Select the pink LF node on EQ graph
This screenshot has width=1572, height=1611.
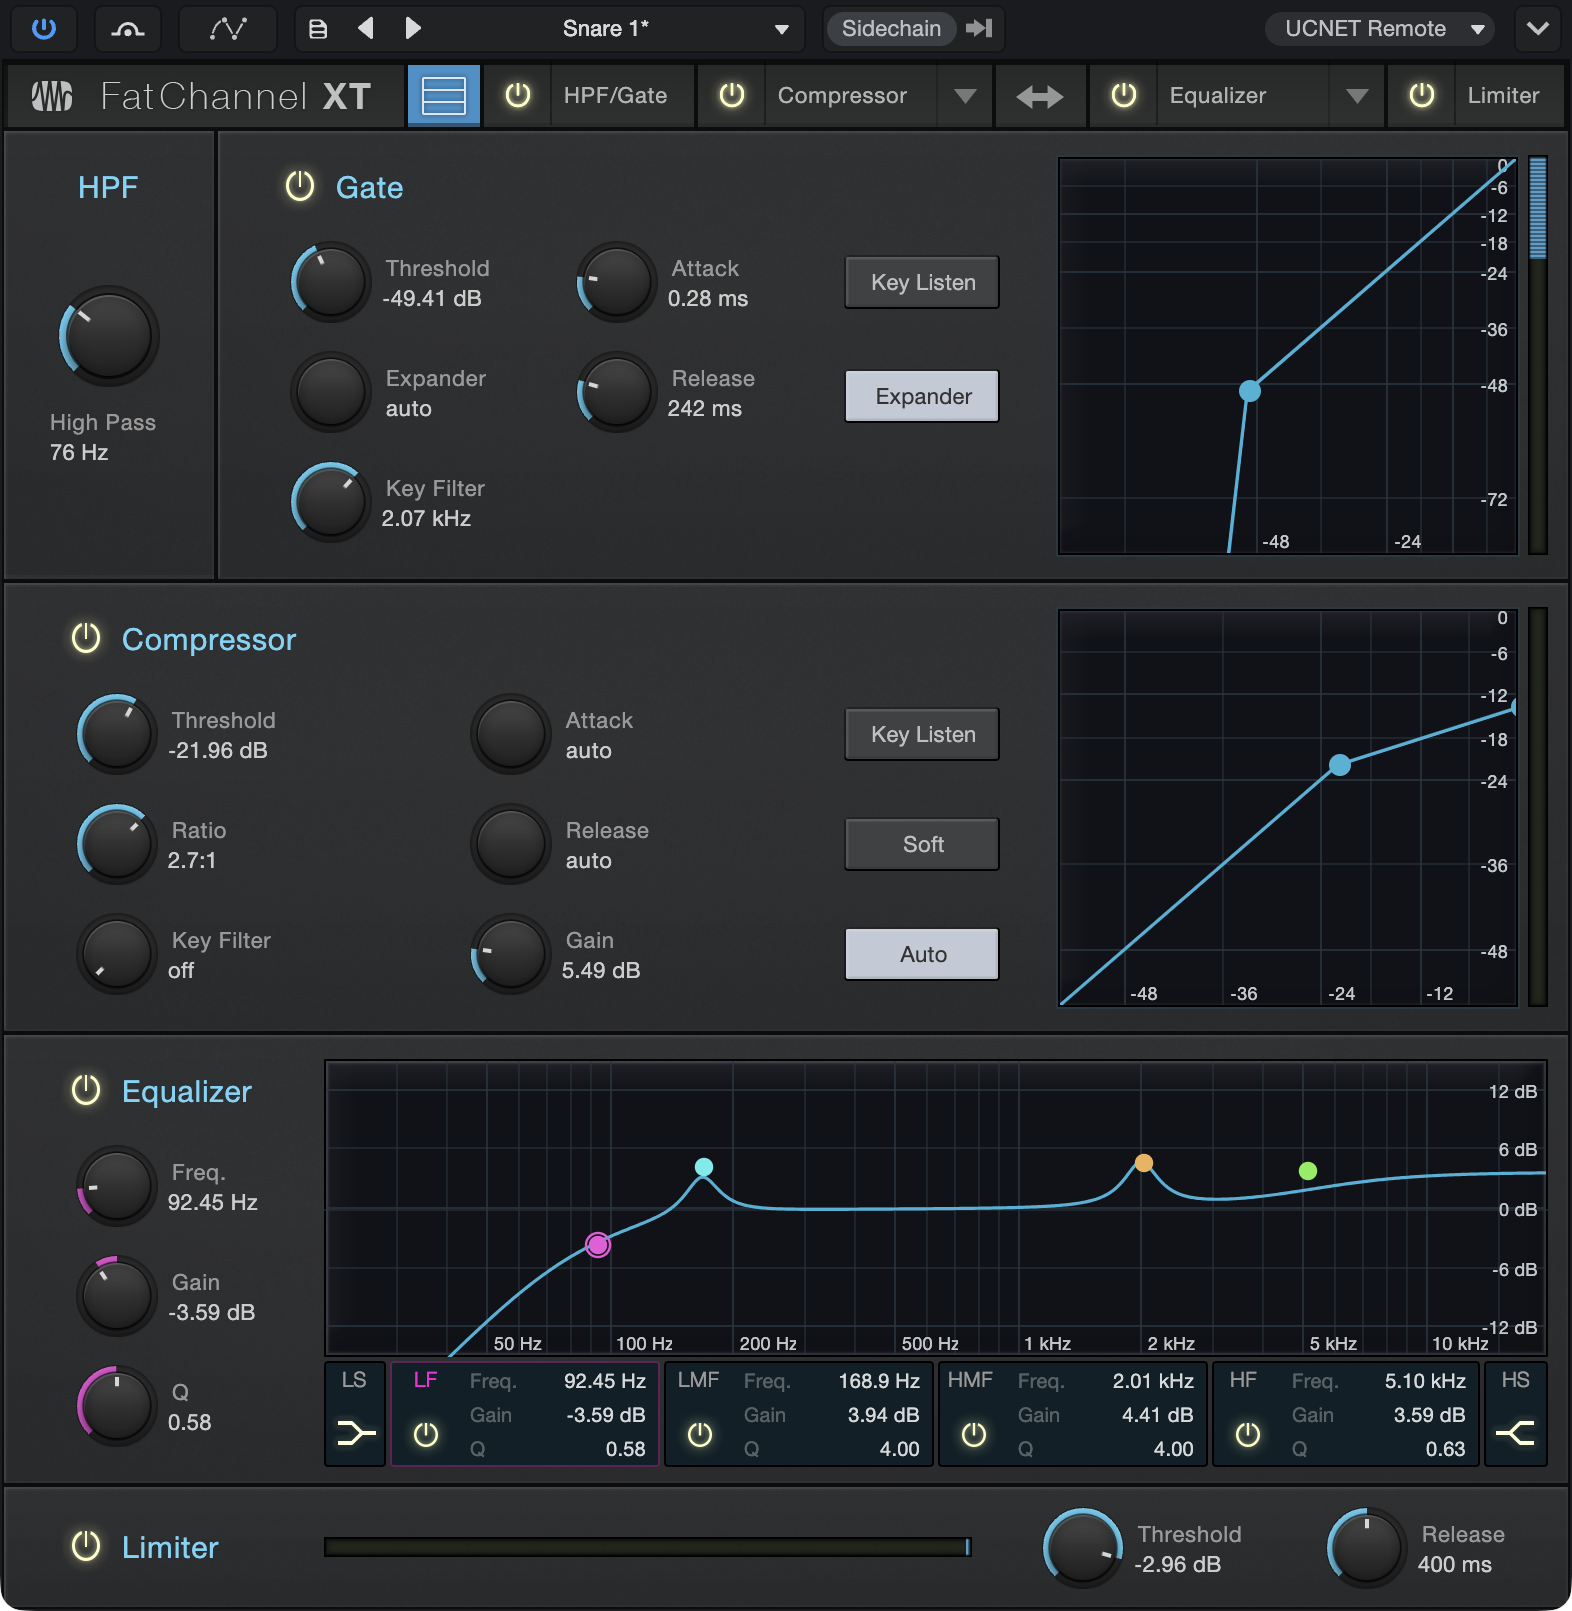[598, 1244]
